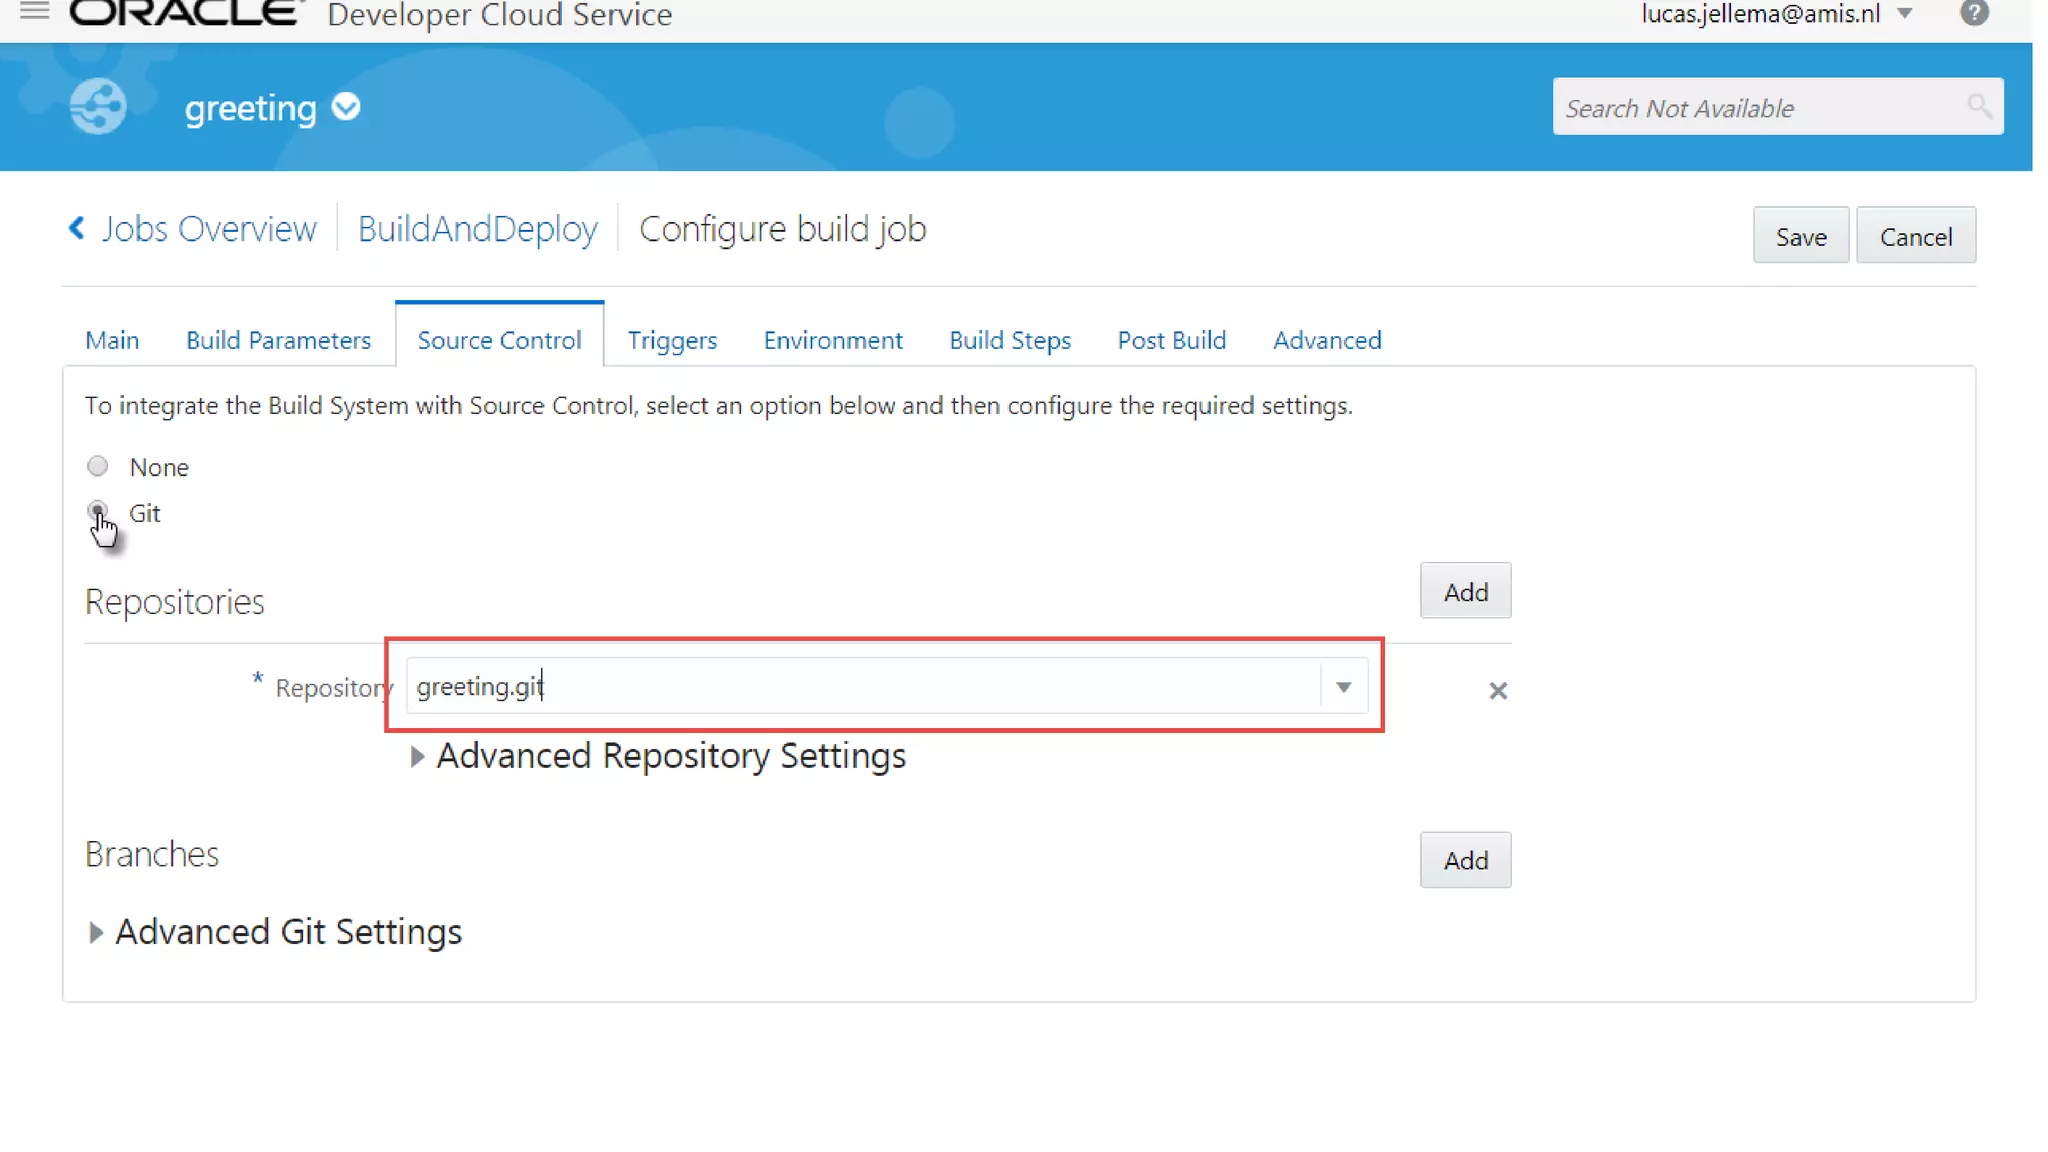Switch to the Triggers tab

(x=672, y=340)
